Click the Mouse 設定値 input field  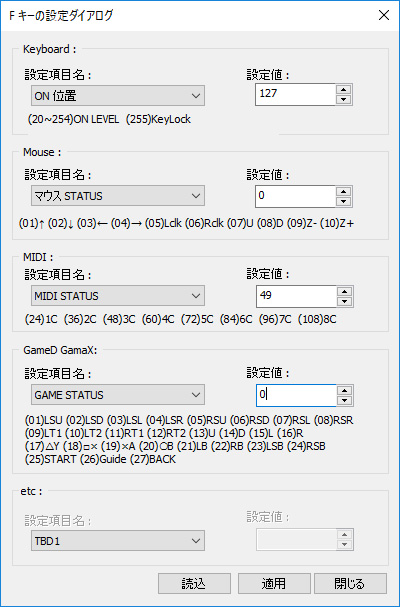pos(295,196)
